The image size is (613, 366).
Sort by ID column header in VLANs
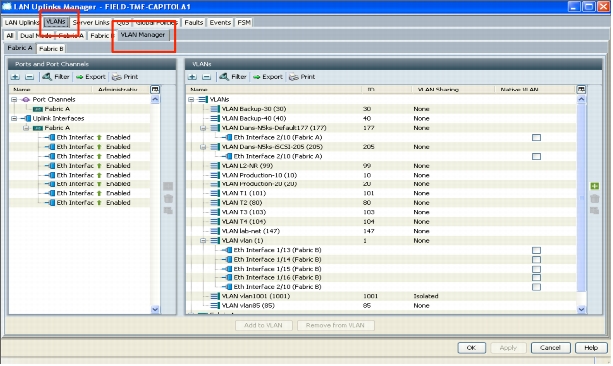click(x=386, y=90)
